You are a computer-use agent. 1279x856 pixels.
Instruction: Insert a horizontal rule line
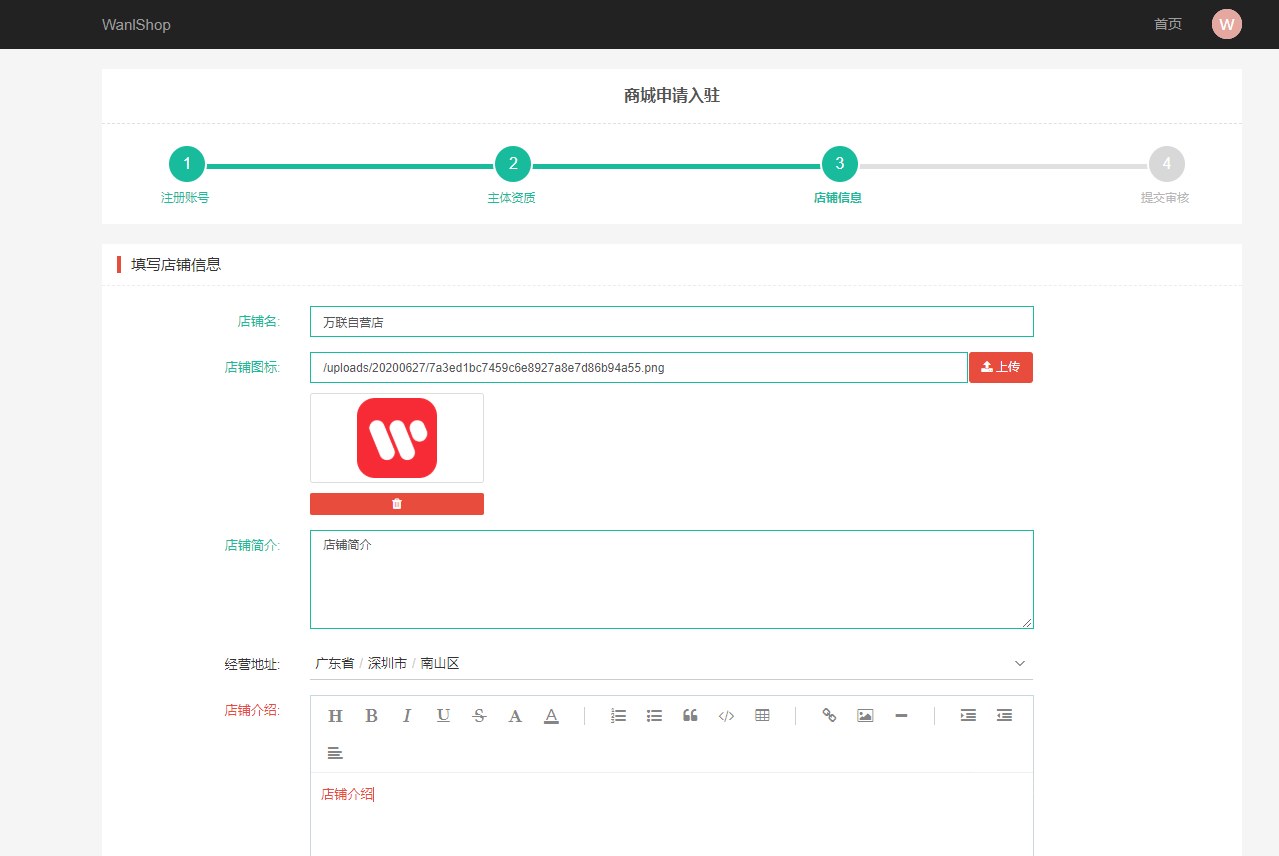[x=901, y=716]
